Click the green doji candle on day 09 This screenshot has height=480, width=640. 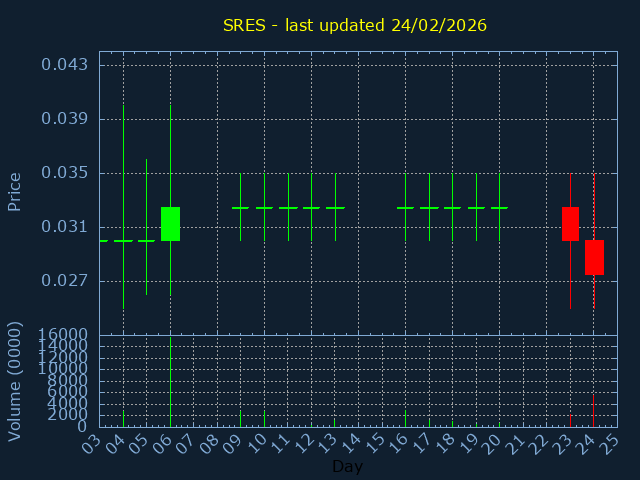pos(240,208)
